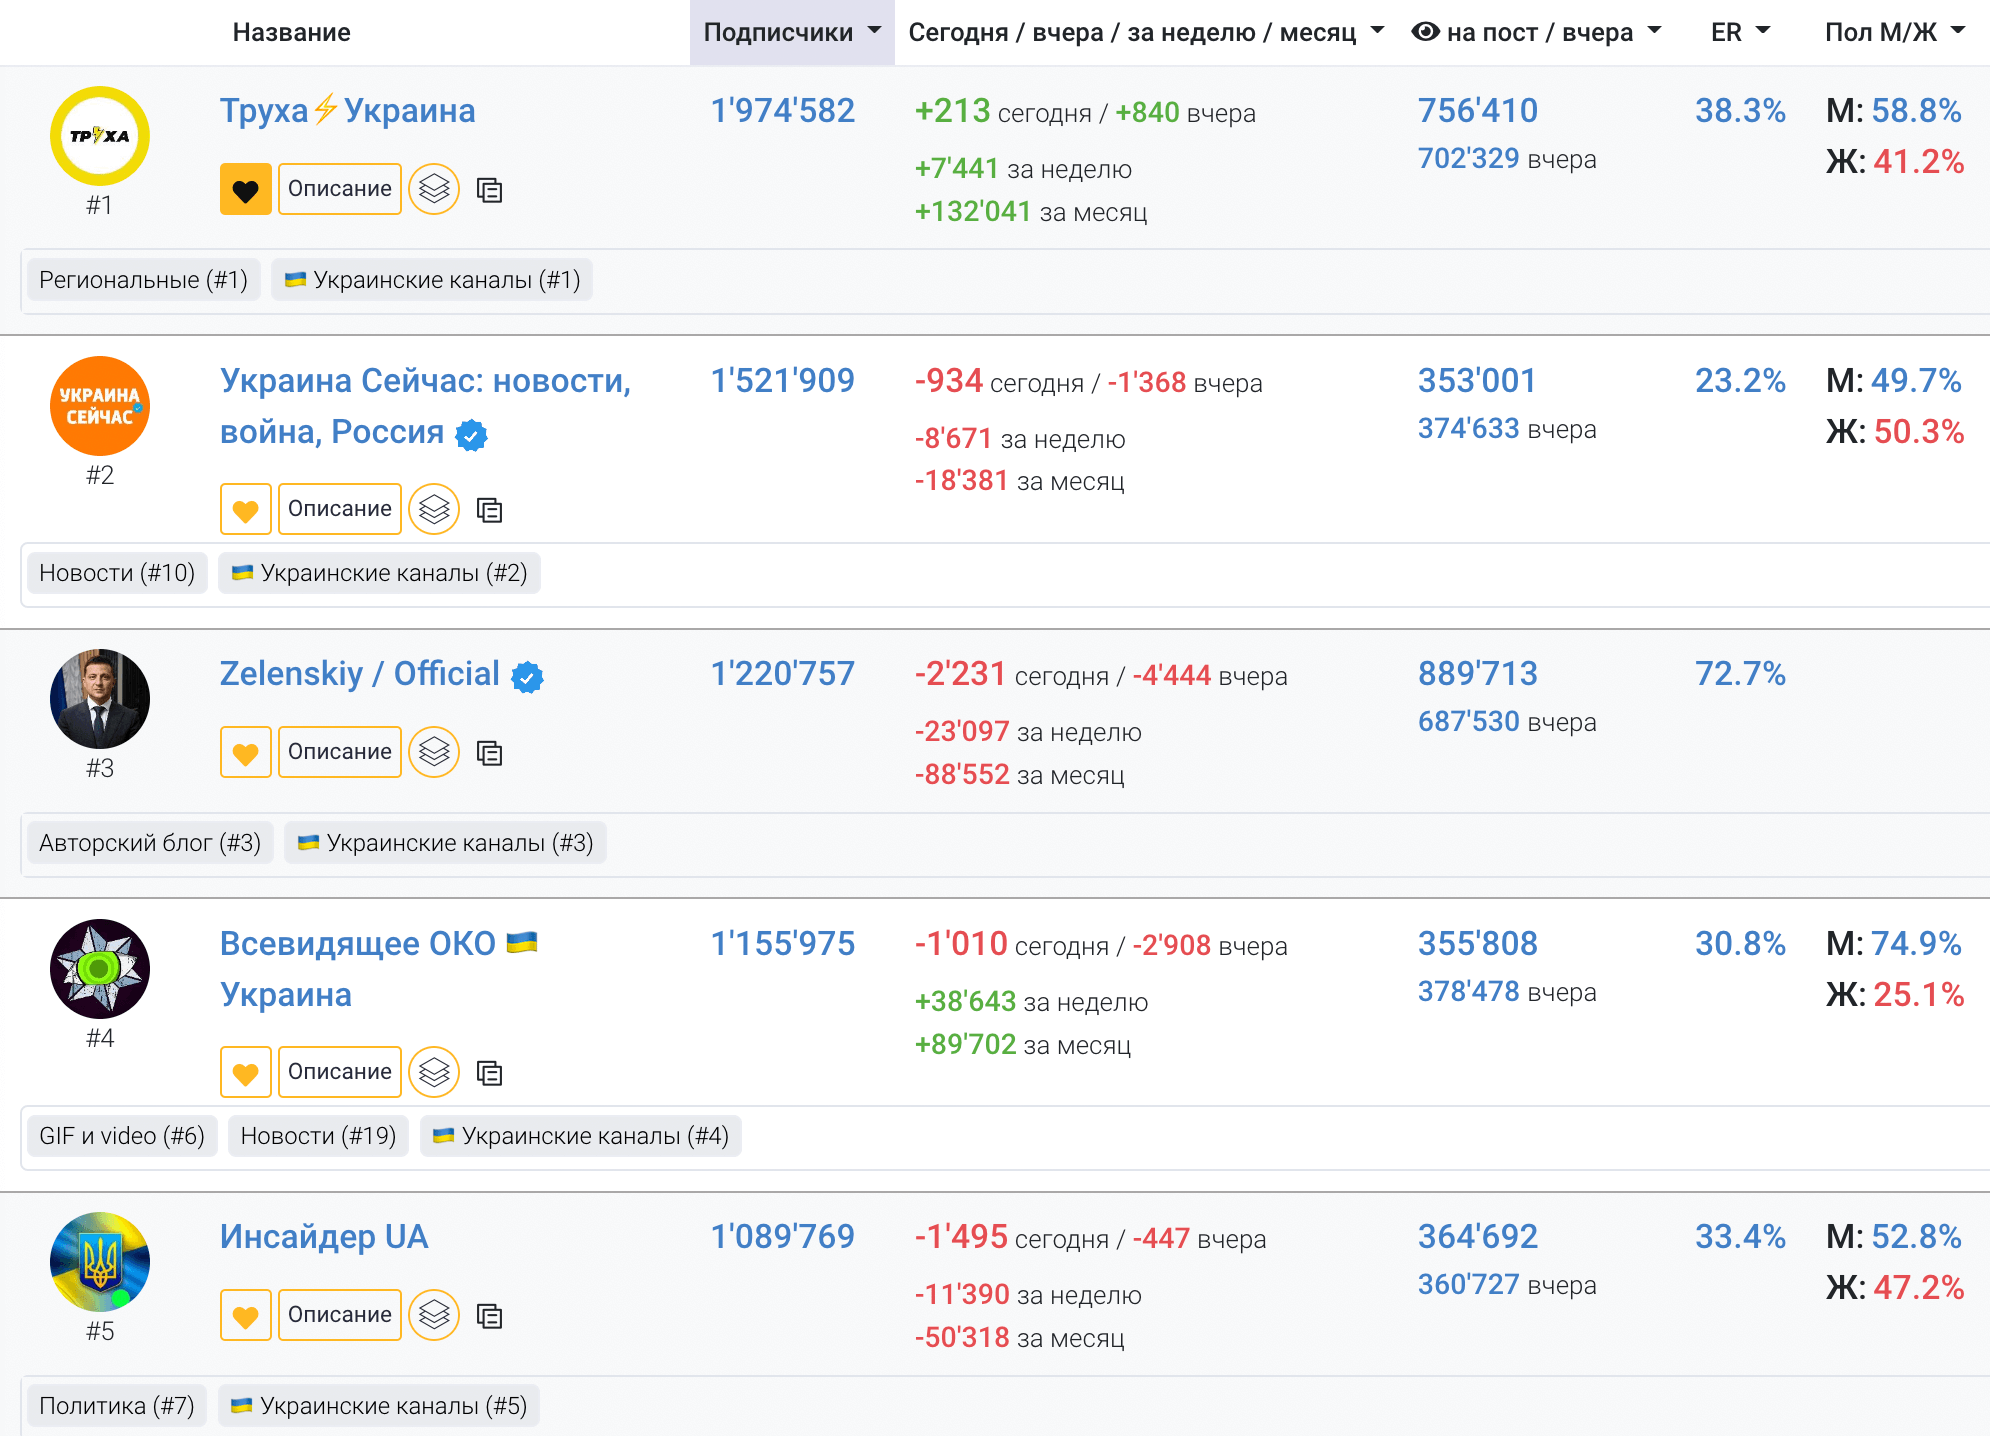Click copy icon in Украина Сейчас row
The height and width of the screenshot is (1436, 1990).
coord(489,510)
